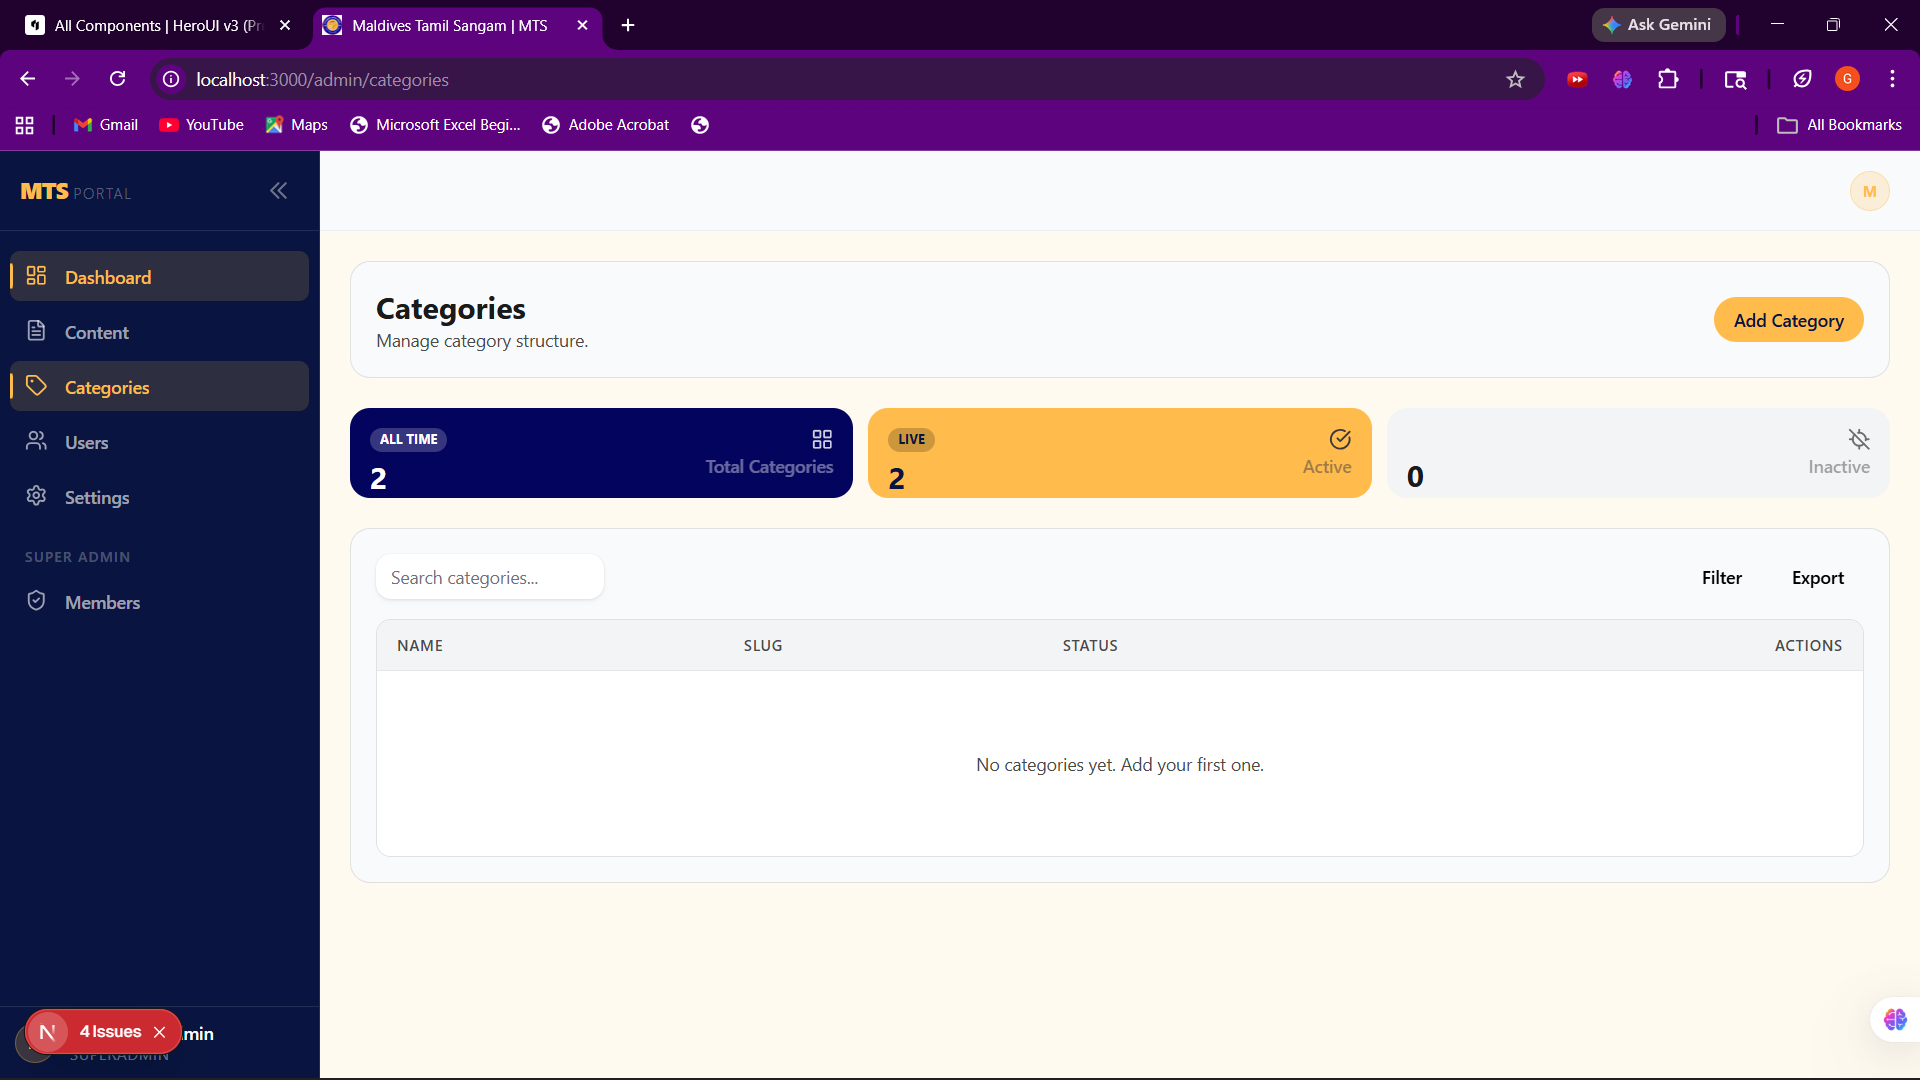Select the ALL TIME badge
This screenshot has height=1080, width=1920.
point(408,440)
